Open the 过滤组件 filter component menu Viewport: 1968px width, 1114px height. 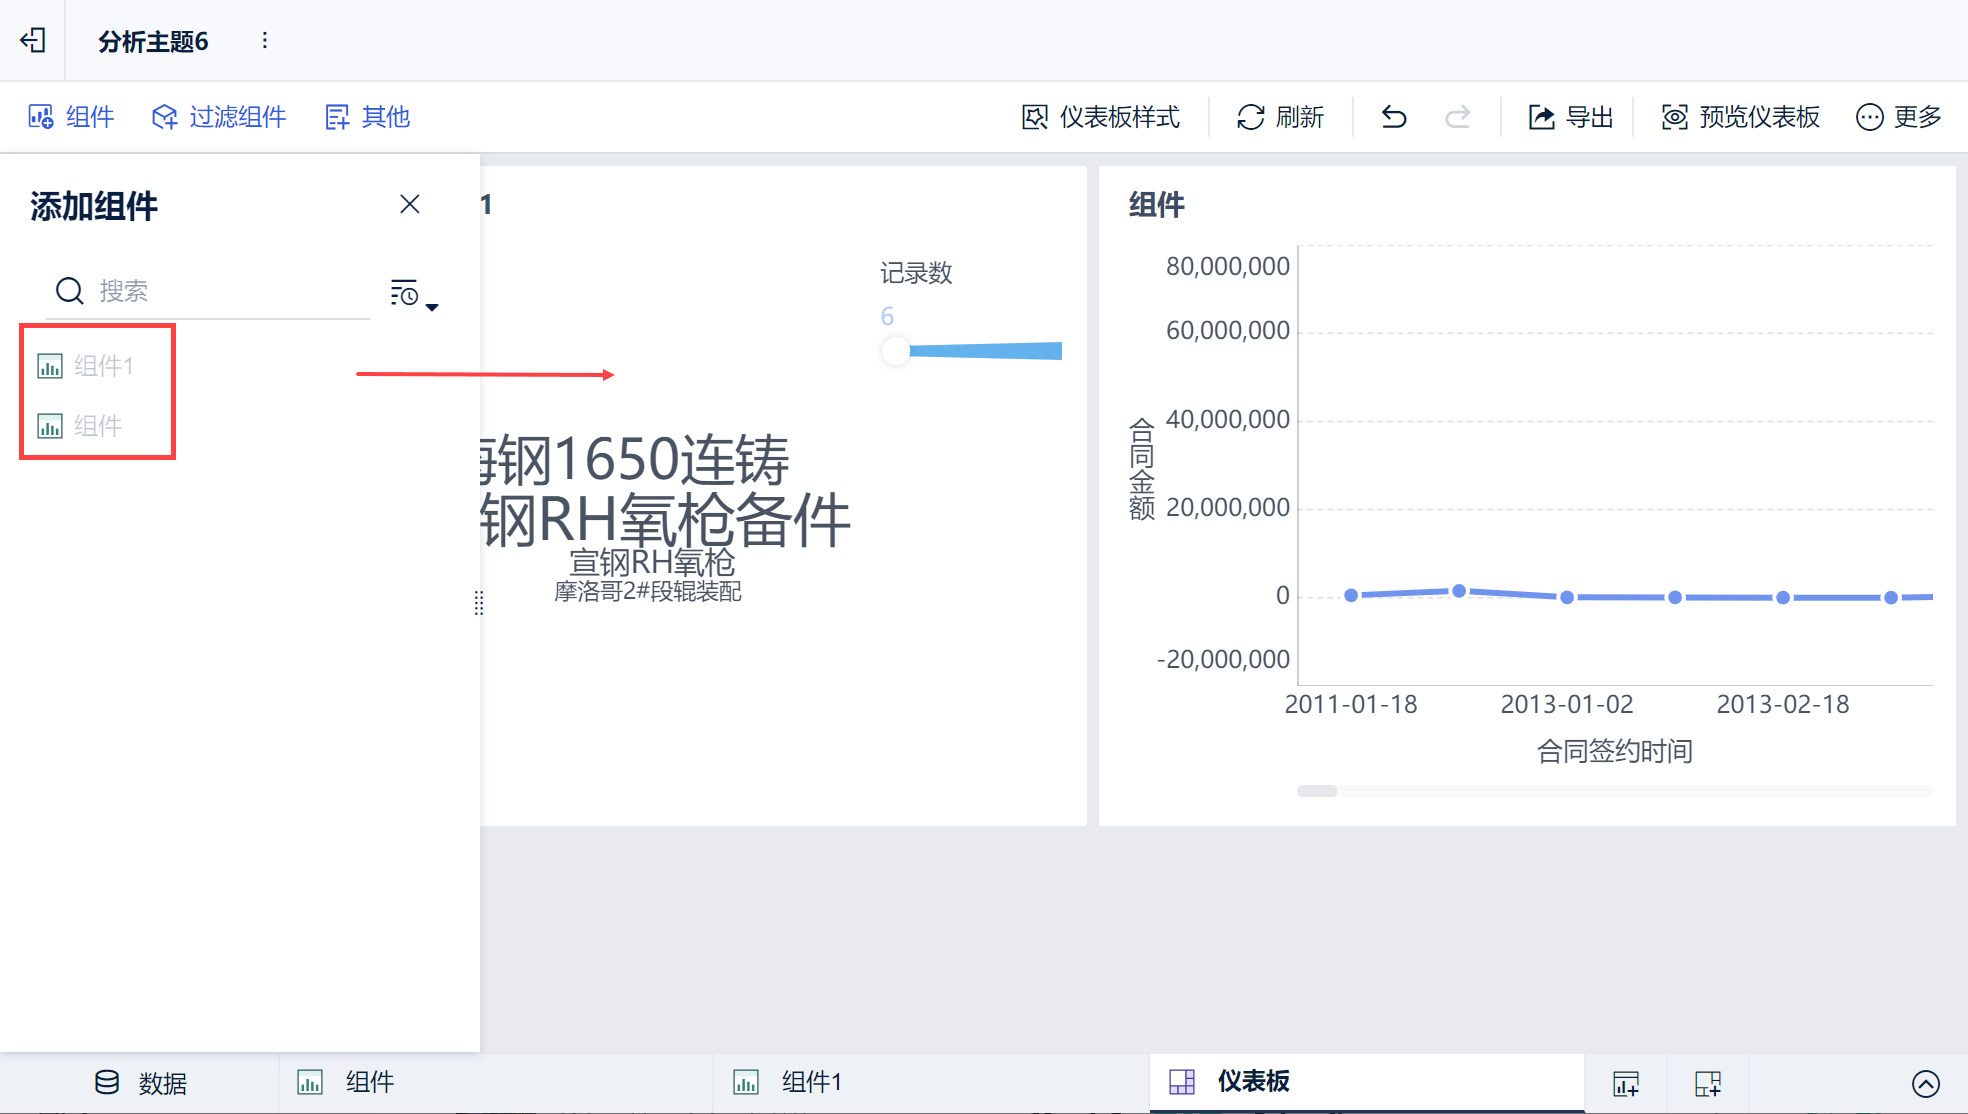pyautogui.click(x=219, y=117)
